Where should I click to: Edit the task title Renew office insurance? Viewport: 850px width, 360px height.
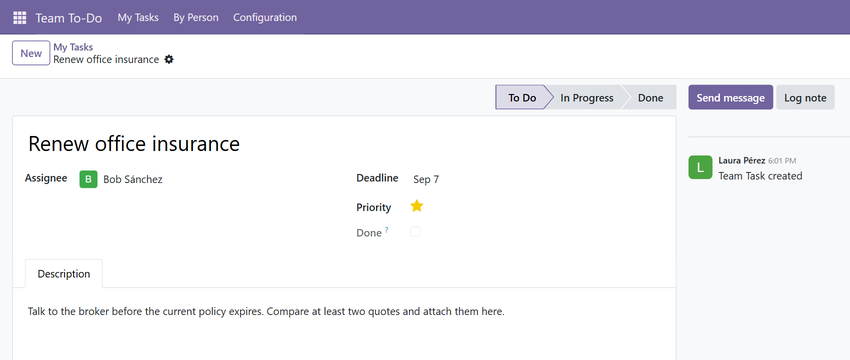point(134,144)
